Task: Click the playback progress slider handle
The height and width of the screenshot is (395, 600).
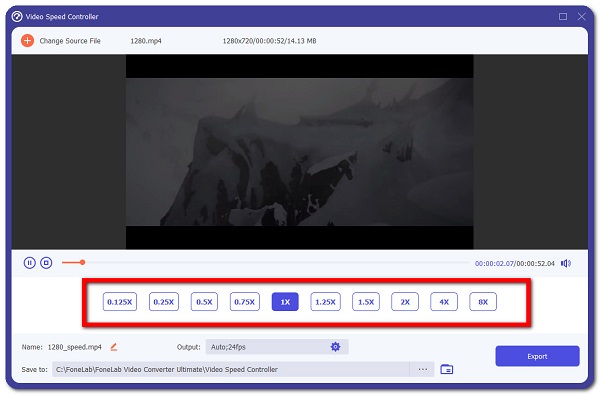Action: pos(82,263)
